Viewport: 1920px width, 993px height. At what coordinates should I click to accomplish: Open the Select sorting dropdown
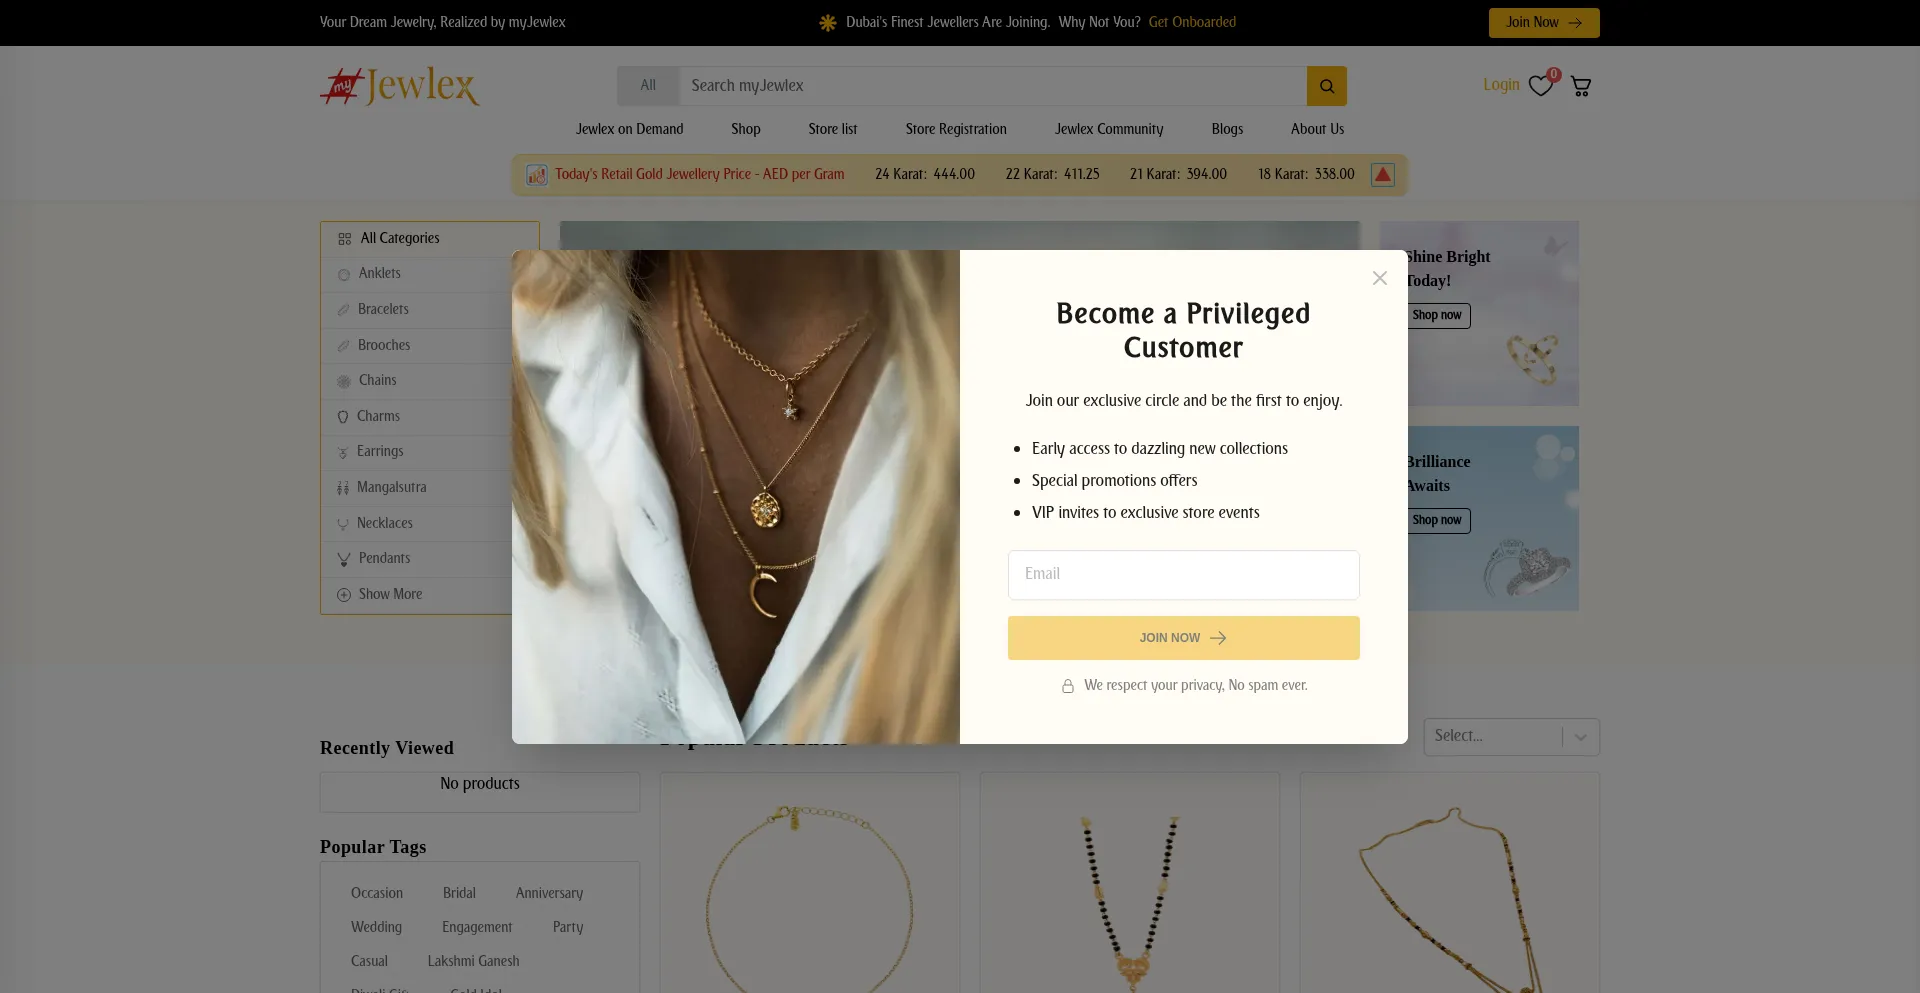[x=1511, y=737]
